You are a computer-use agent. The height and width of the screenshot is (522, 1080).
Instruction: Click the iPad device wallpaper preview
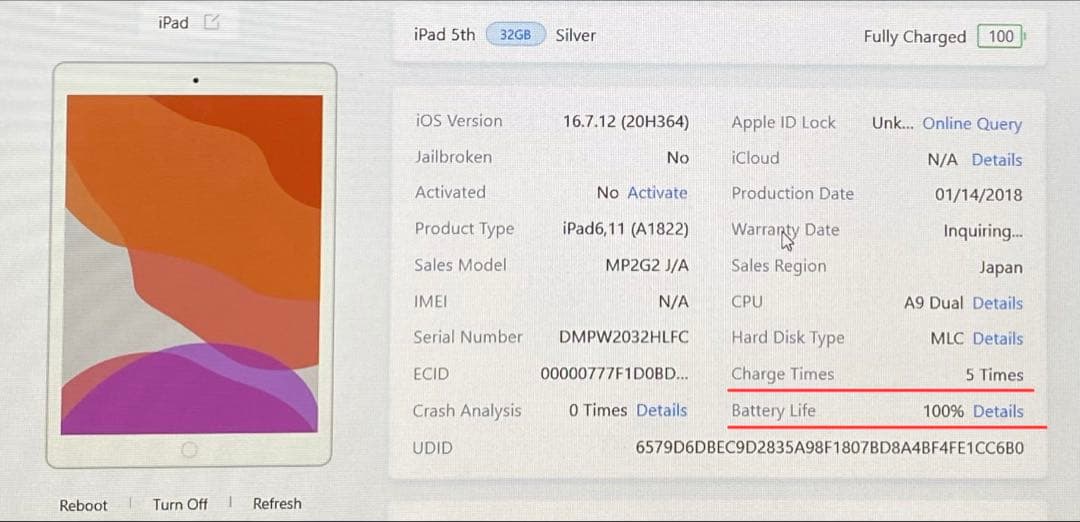(x=192, y=265)
